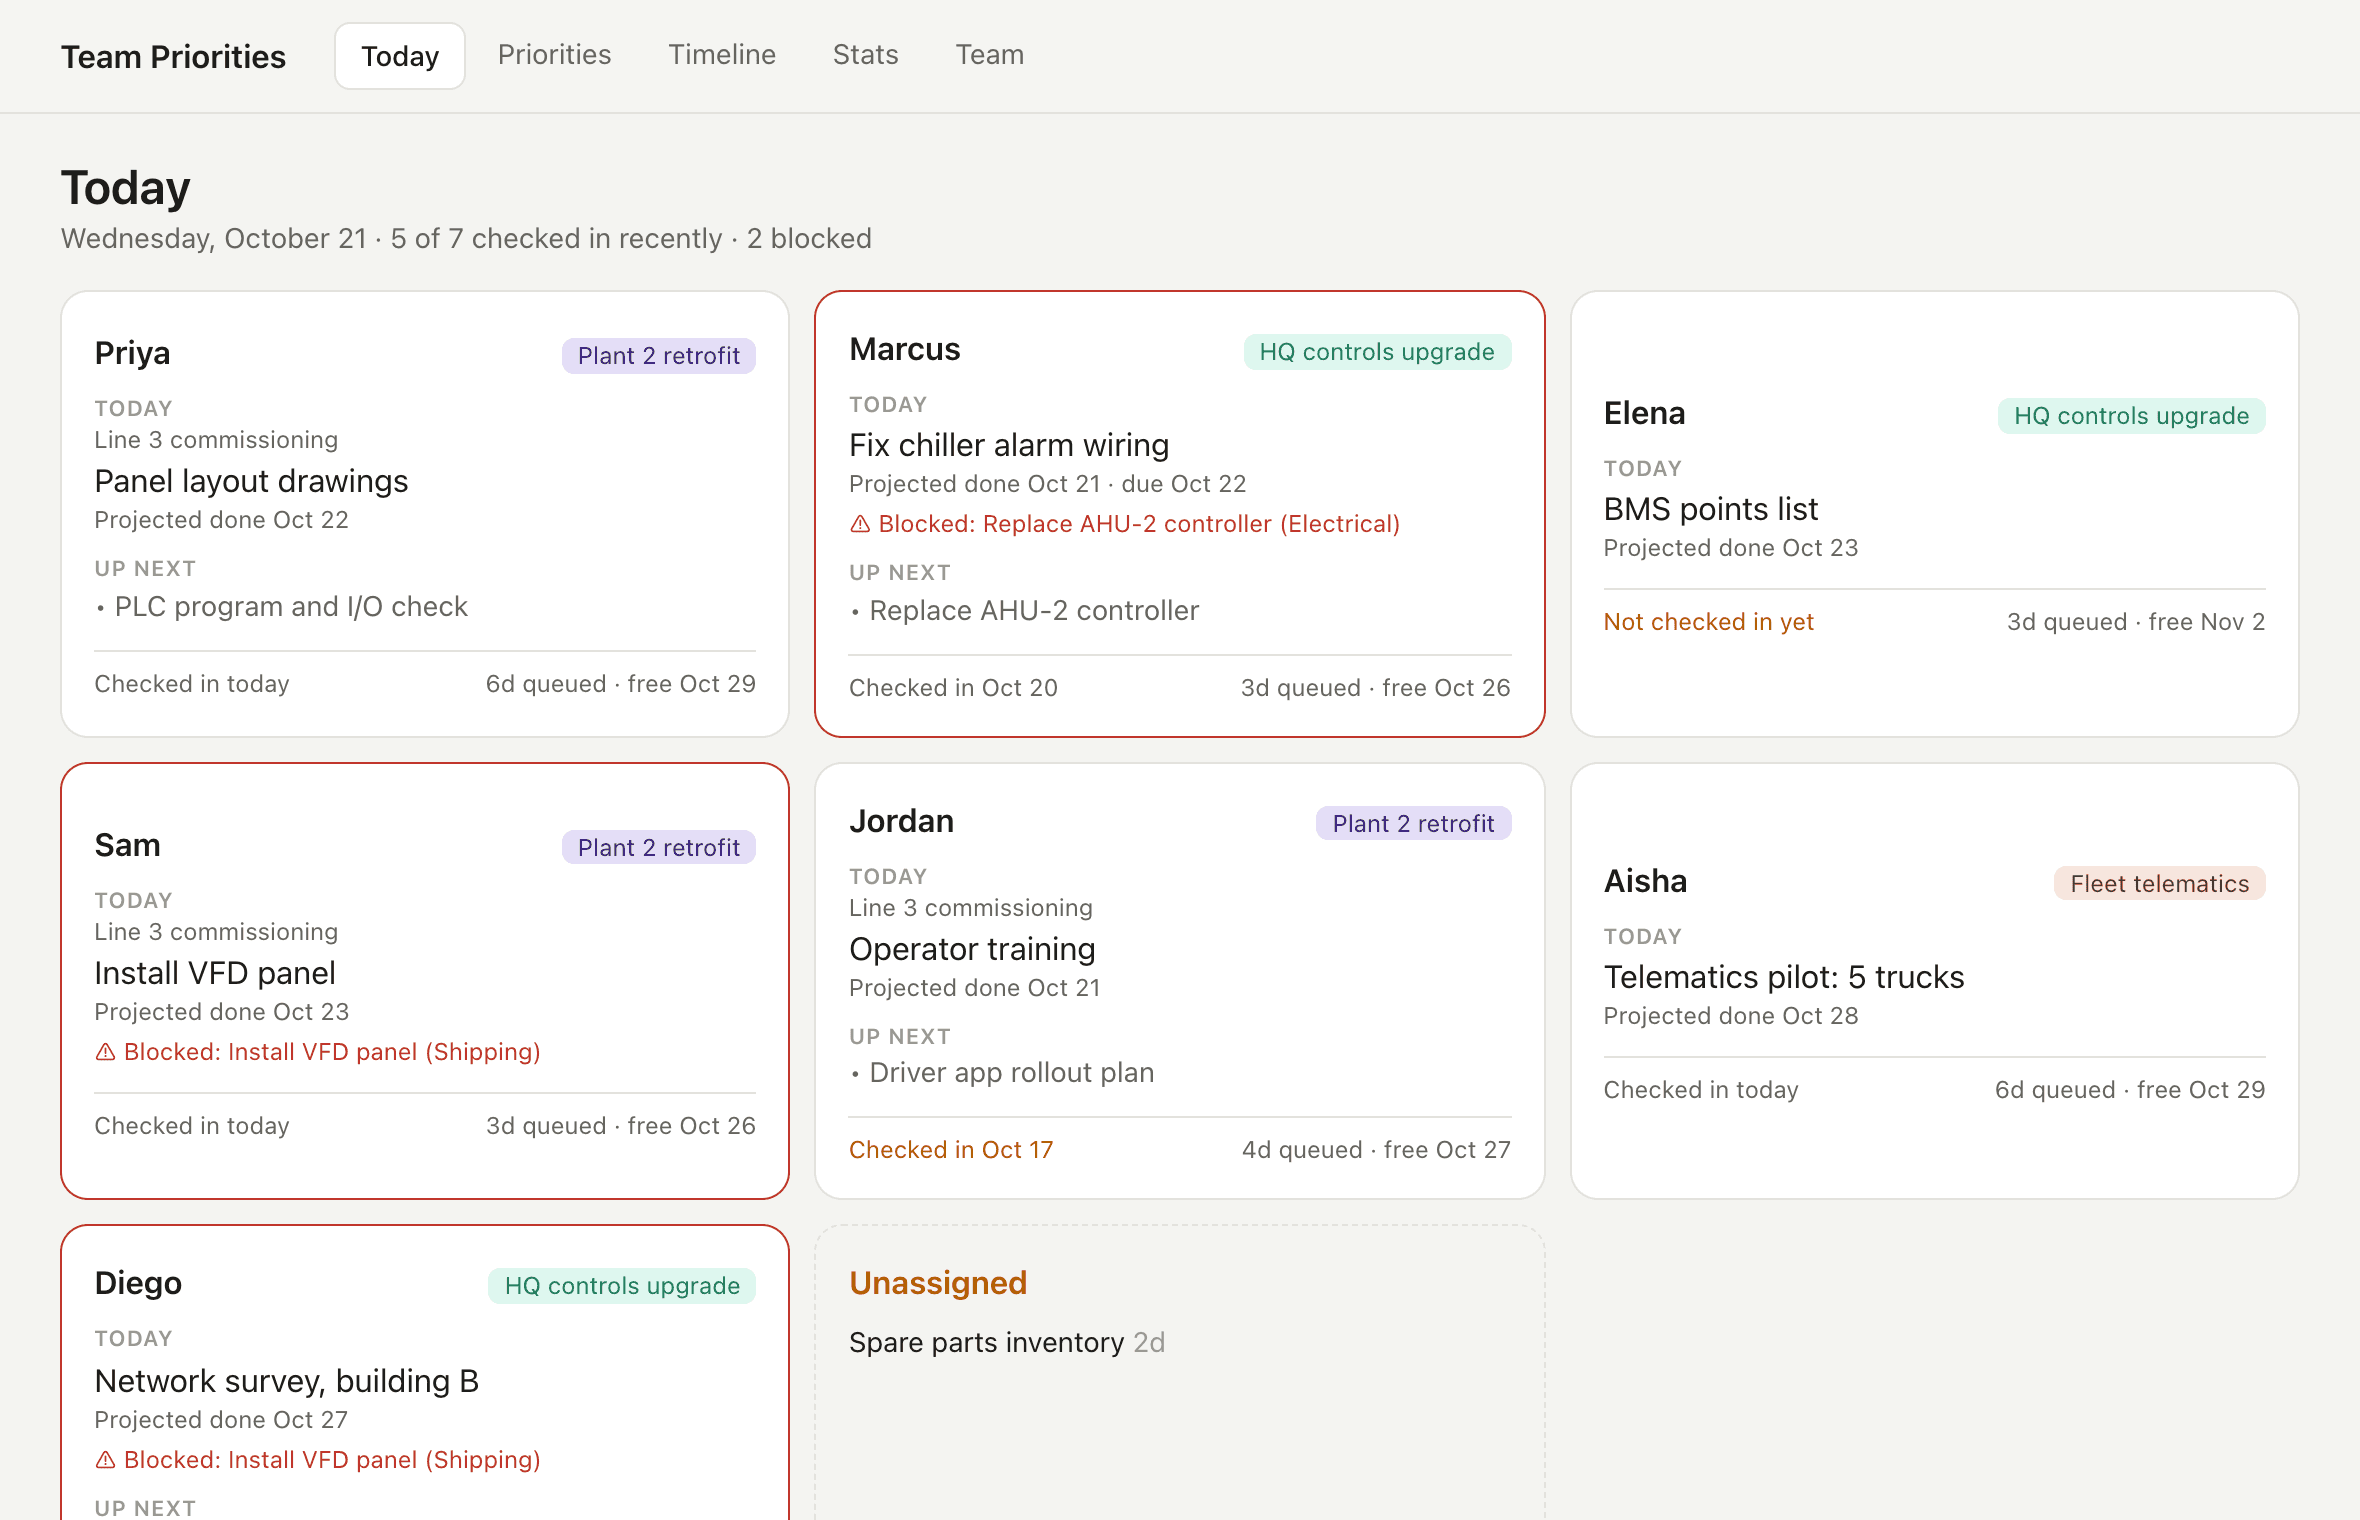Image resolution: width=2360 pixels, height=1520 pixels.
Task: Click the warning icon on Diego's blocked line
Action: tap(105, 1460)
